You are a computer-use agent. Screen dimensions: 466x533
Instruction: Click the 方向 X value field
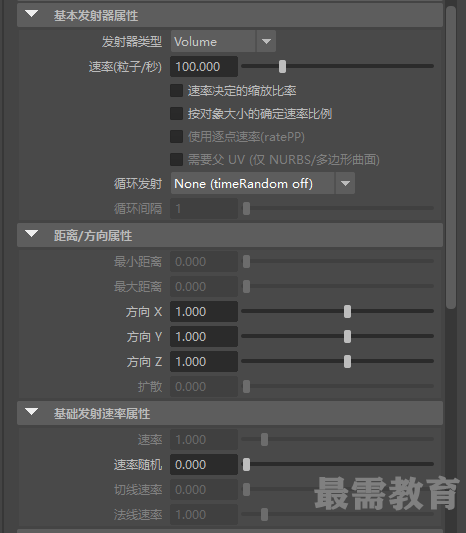click(x=204, y=311)
